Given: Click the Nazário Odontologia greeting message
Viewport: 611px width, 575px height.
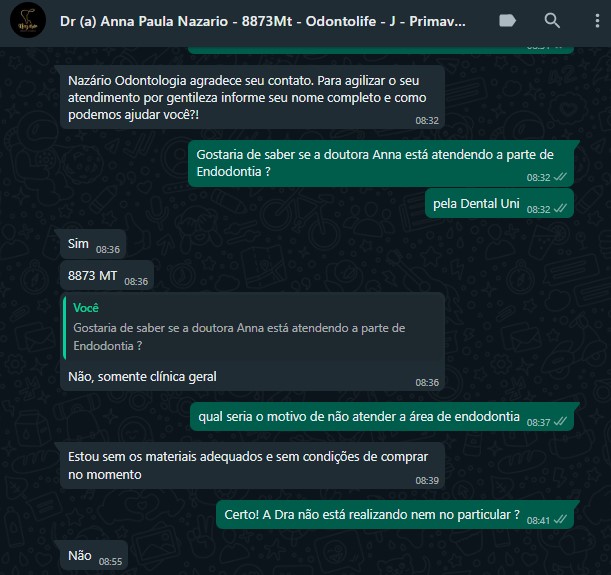Looking at the screenshot, I should (252, 97).
